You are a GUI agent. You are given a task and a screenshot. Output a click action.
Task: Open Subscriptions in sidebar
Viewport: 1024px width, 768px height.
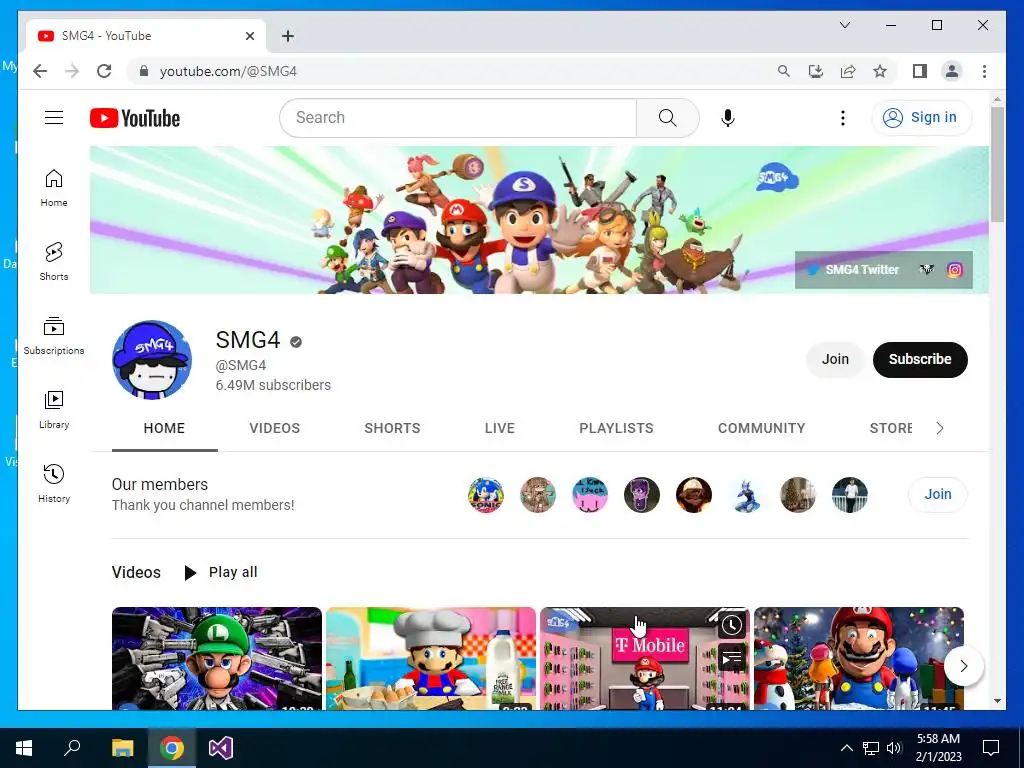[x=54, y=336]
